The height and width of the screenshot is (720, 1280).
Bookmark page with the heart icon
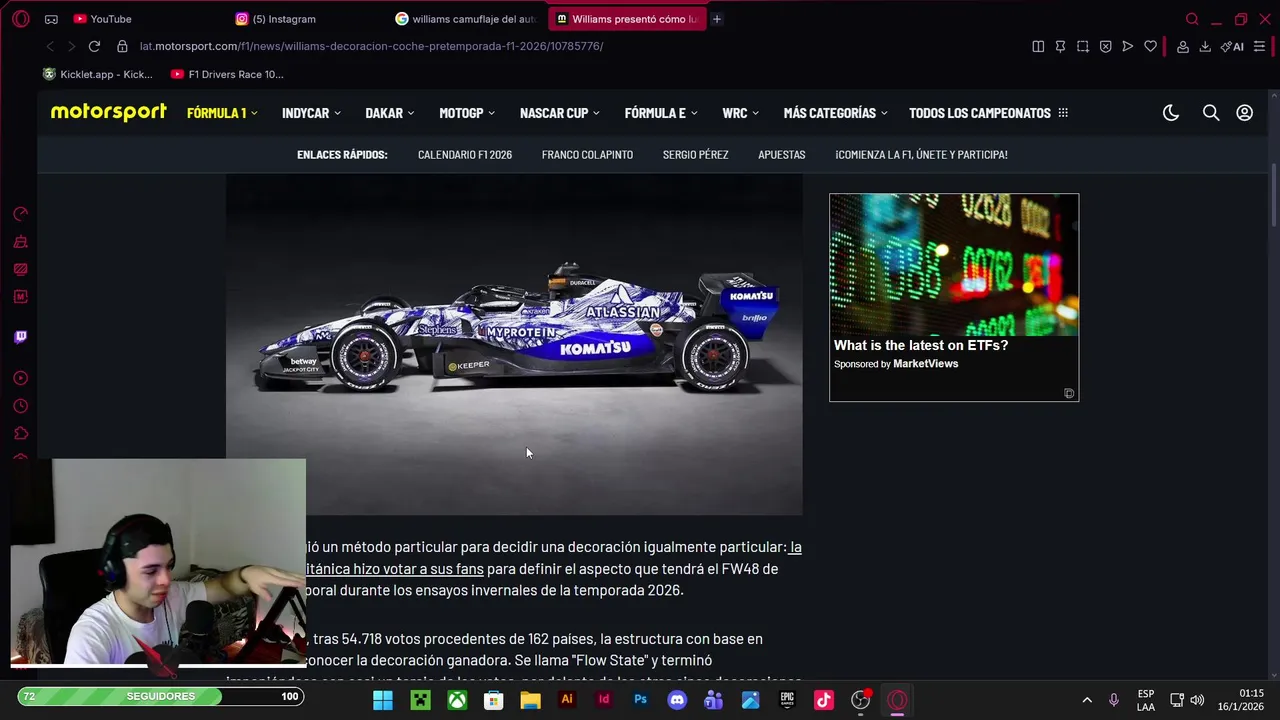[1150, 46]
